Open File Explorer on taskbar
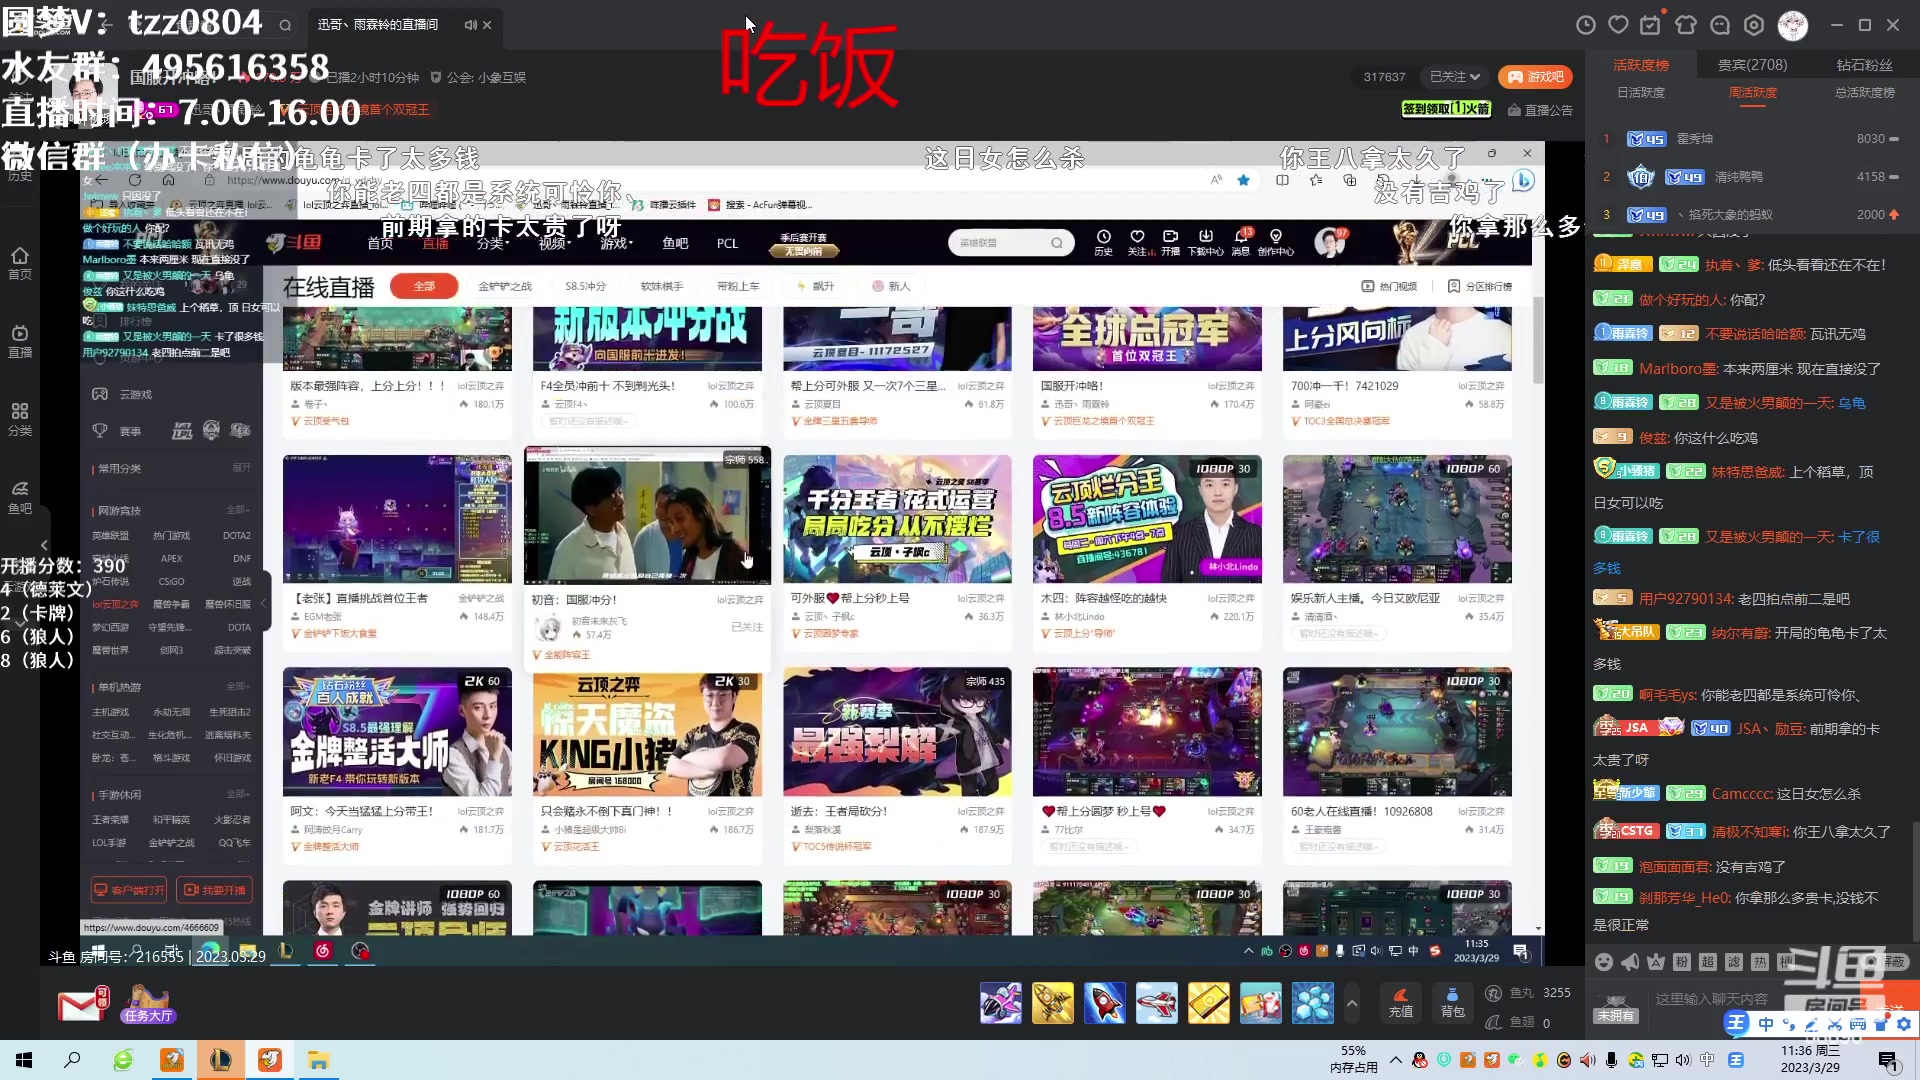 (319, 1060)
